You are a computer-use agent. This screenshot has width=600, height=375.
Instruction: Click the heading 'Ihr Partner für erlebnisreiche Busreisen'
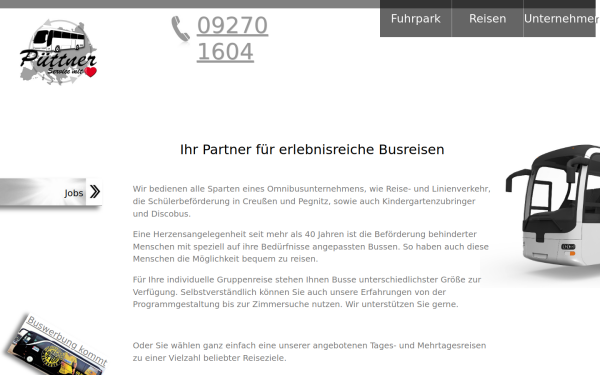click(312, 150)
